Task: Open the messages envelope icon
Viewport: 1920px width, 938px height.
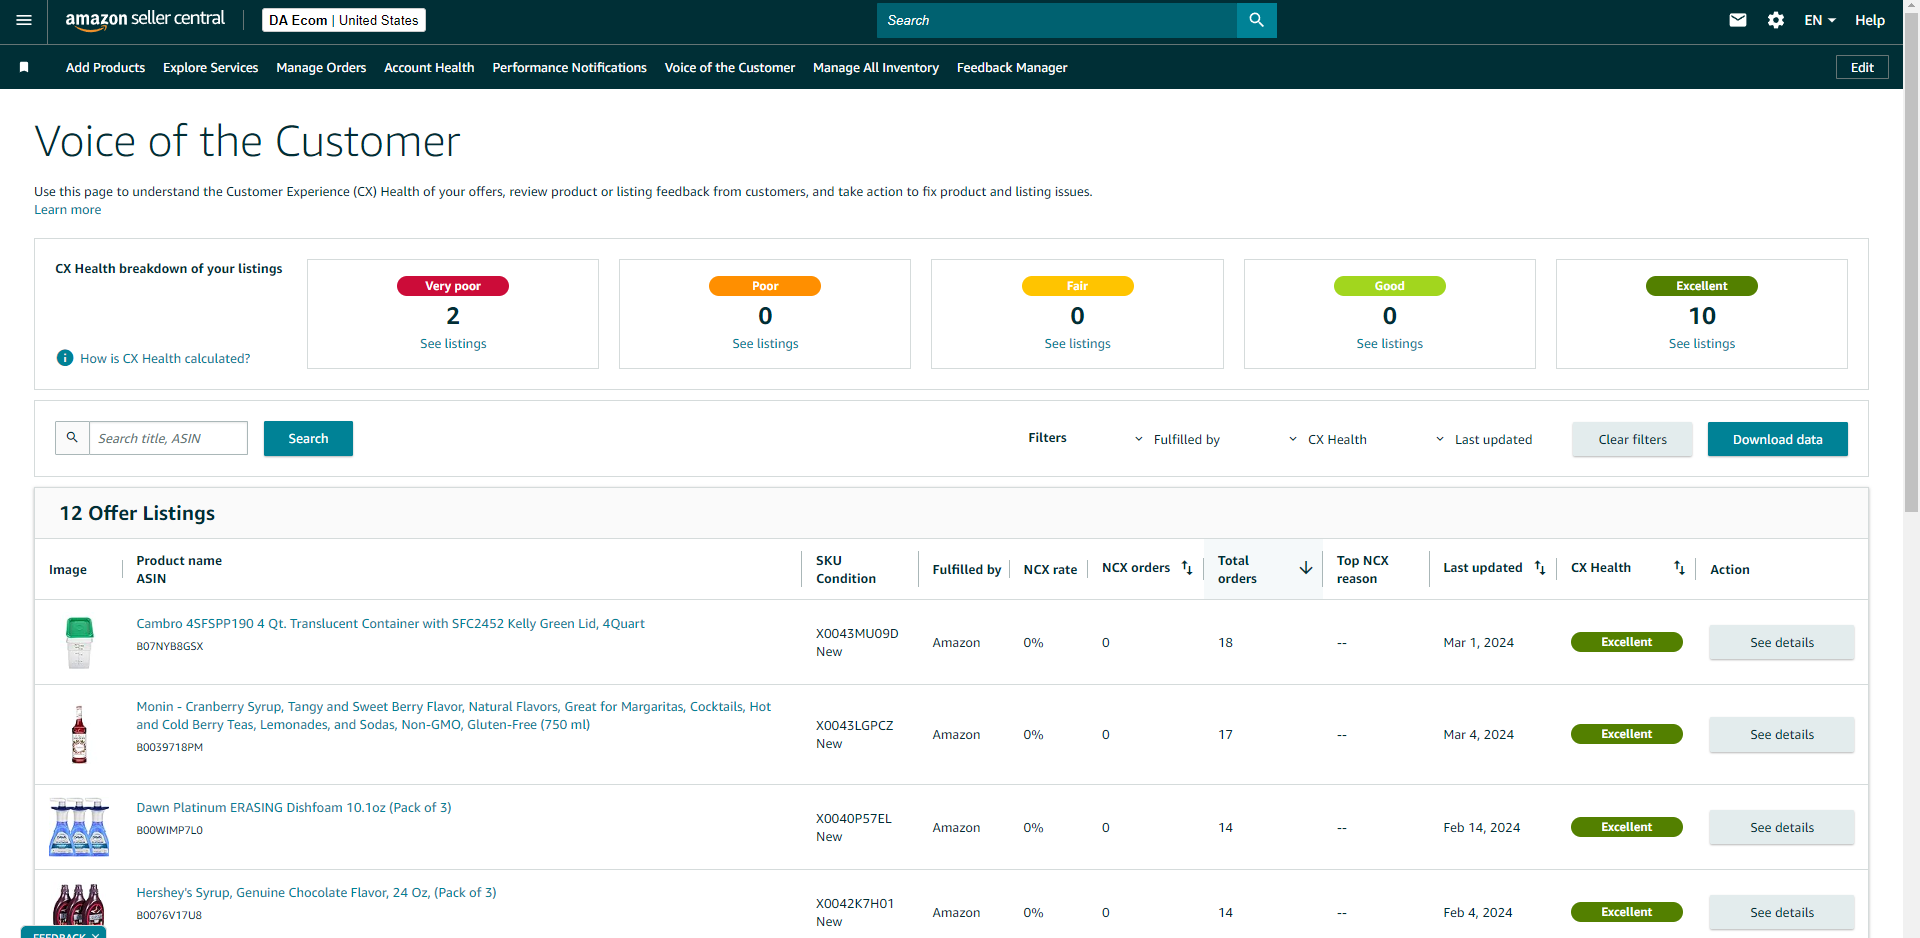Action: [x=1738, y=20]
